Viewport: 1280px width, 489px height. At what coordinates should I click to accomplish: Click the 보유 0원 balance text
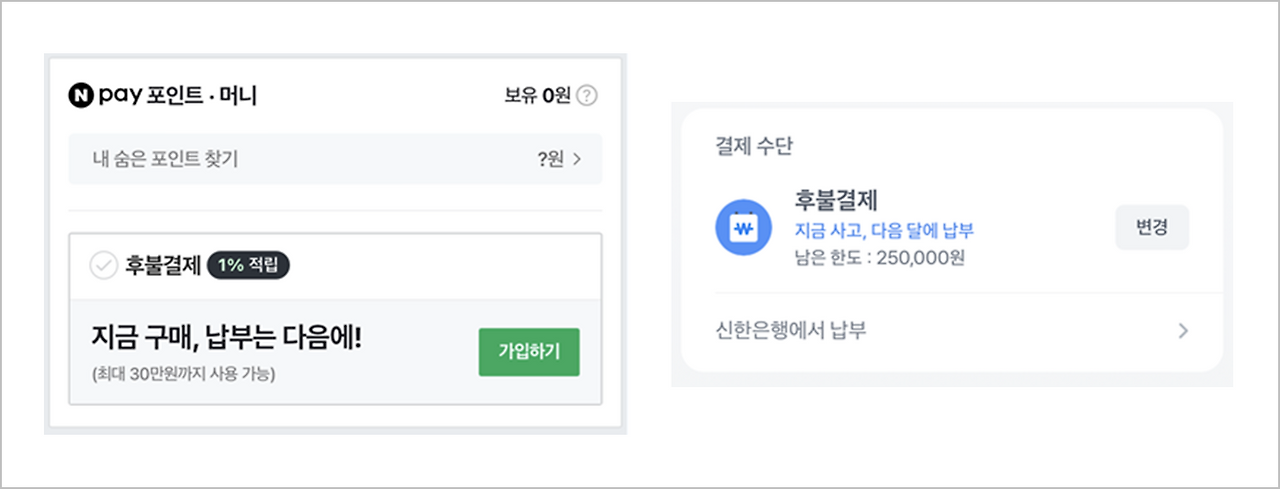point(537,97)
